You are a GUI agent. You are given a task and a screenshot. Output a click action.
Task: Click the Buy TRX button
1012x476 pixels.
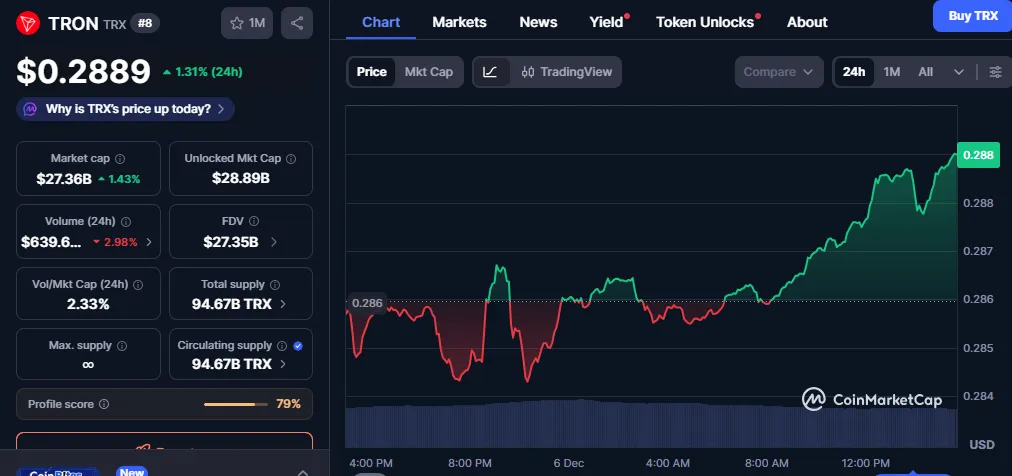coord(973,16)
